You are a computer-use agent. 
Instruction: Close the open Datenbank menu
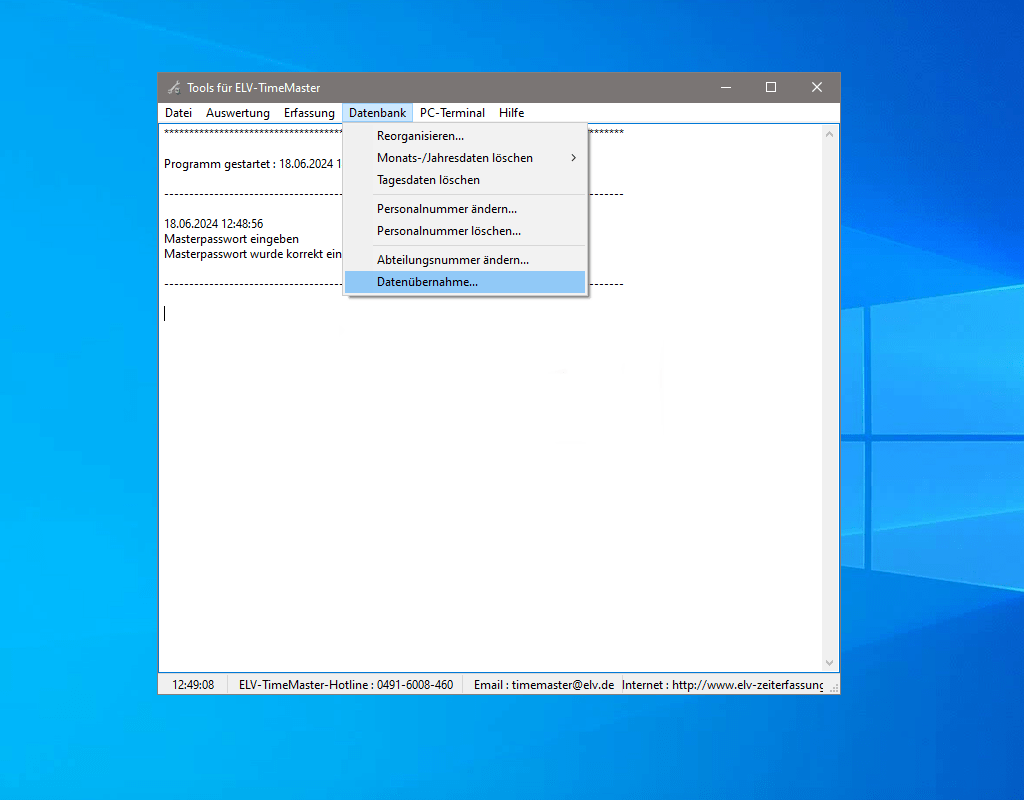click(x=377, y=113)
